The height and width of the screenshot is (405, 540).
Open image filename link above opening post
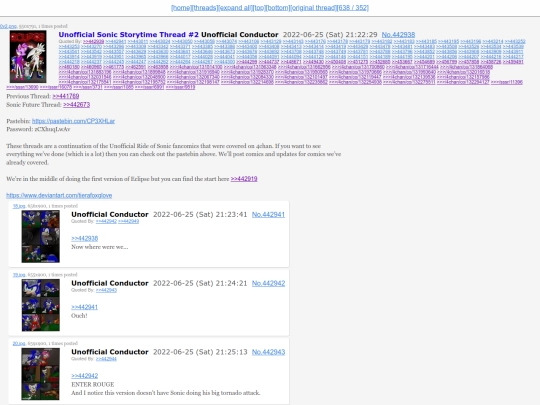pyautogui.click(x=8, y=26)
